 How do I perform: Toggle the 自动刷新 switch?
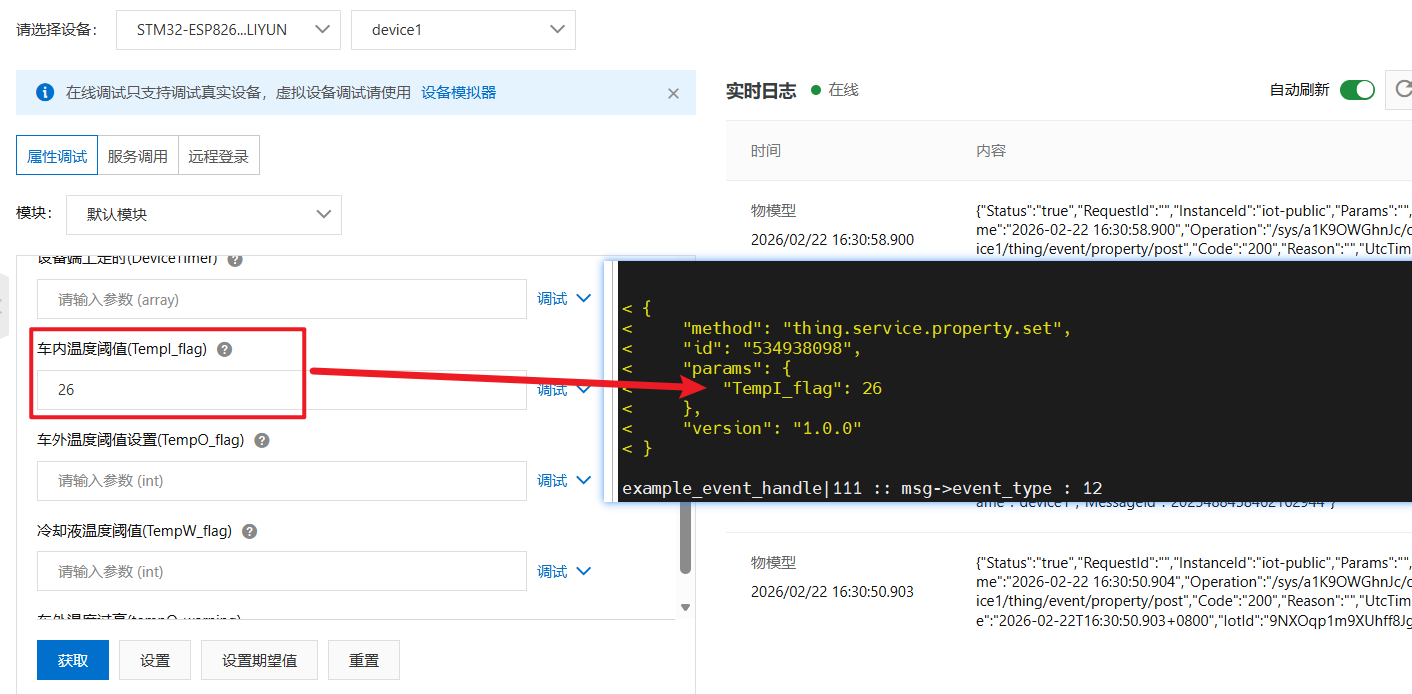pyautogui.click(x=1358, y=90)
